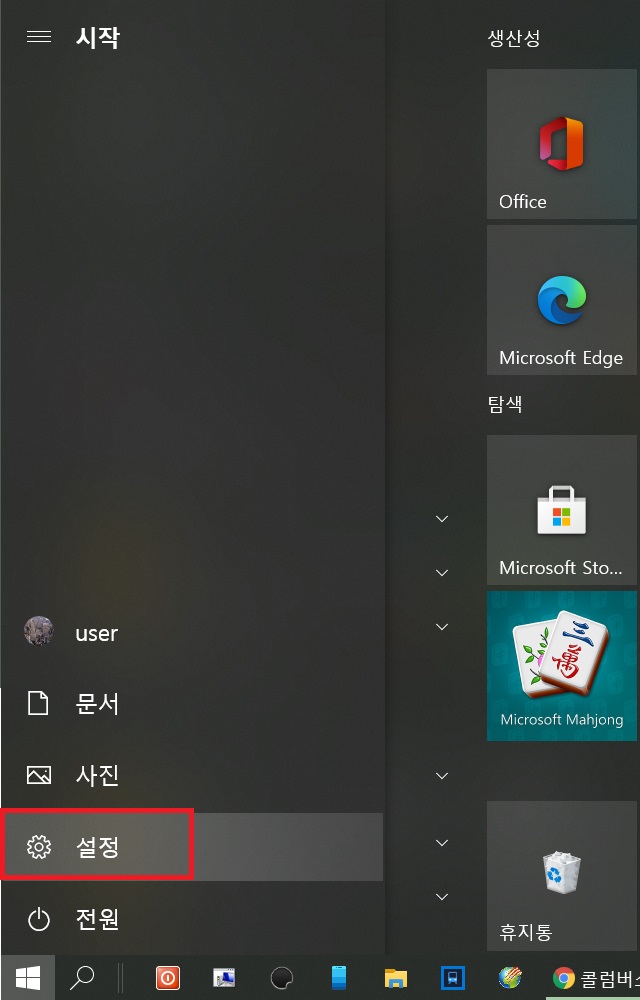Open the Microsoft Store tile
Screen dimensions: 640x1000
pyautogui.click(x=562, y=510)
